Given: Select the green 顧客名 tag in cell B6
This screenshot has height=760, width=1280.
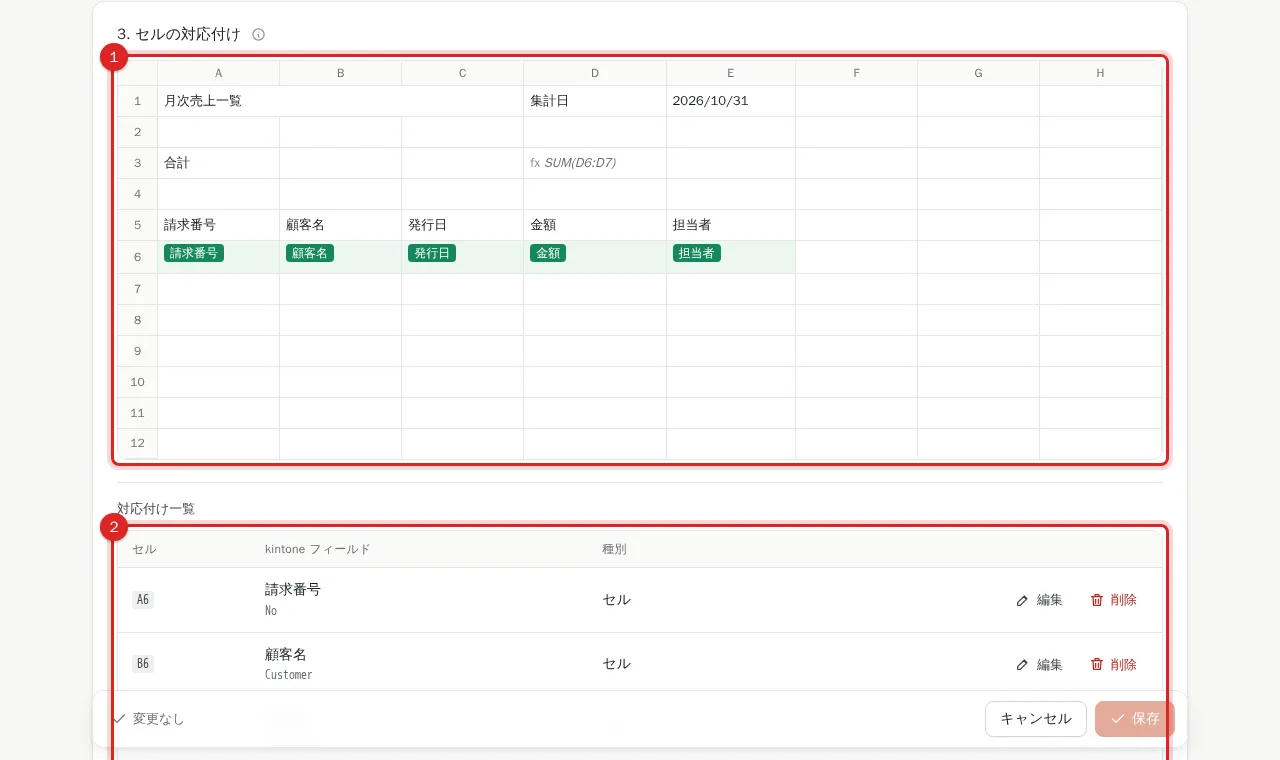Looking at the screenshot, I should pyautogui.click(x=310, y=253).
